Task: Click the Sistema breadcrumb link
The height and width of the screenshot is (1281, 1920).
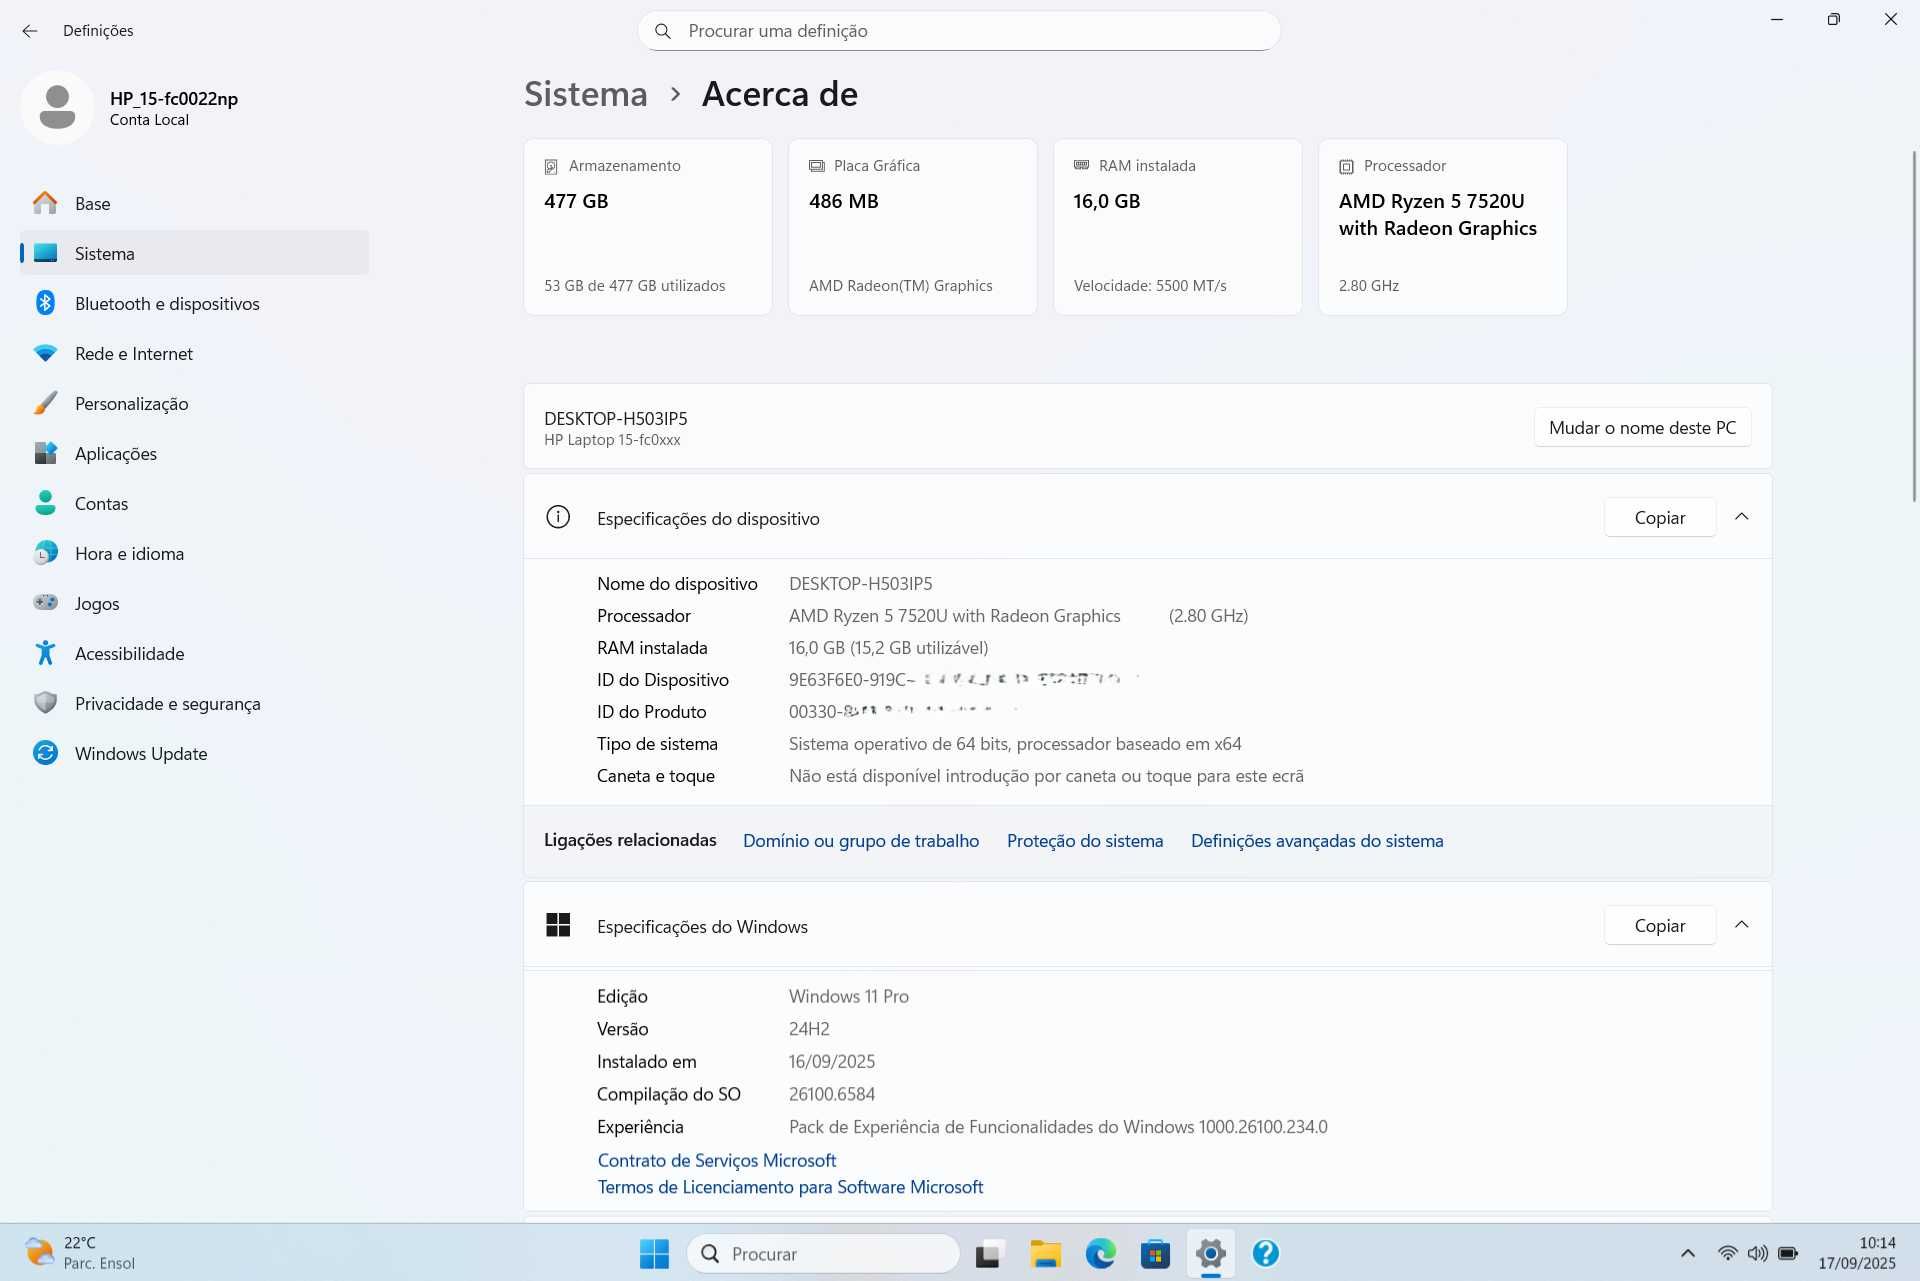Action: click(x=586, y=94)
